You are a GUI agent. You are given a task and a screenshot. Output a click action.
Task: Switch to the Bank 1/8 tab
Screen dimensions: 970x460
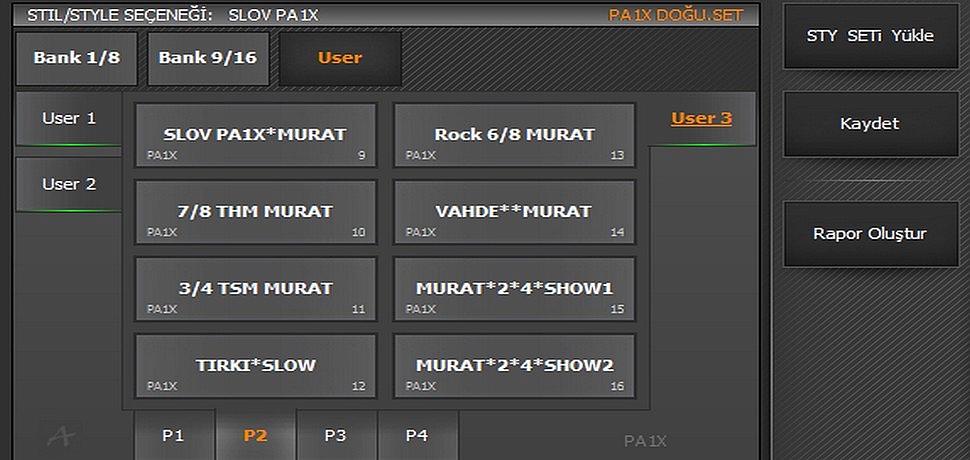click(76, 58)
